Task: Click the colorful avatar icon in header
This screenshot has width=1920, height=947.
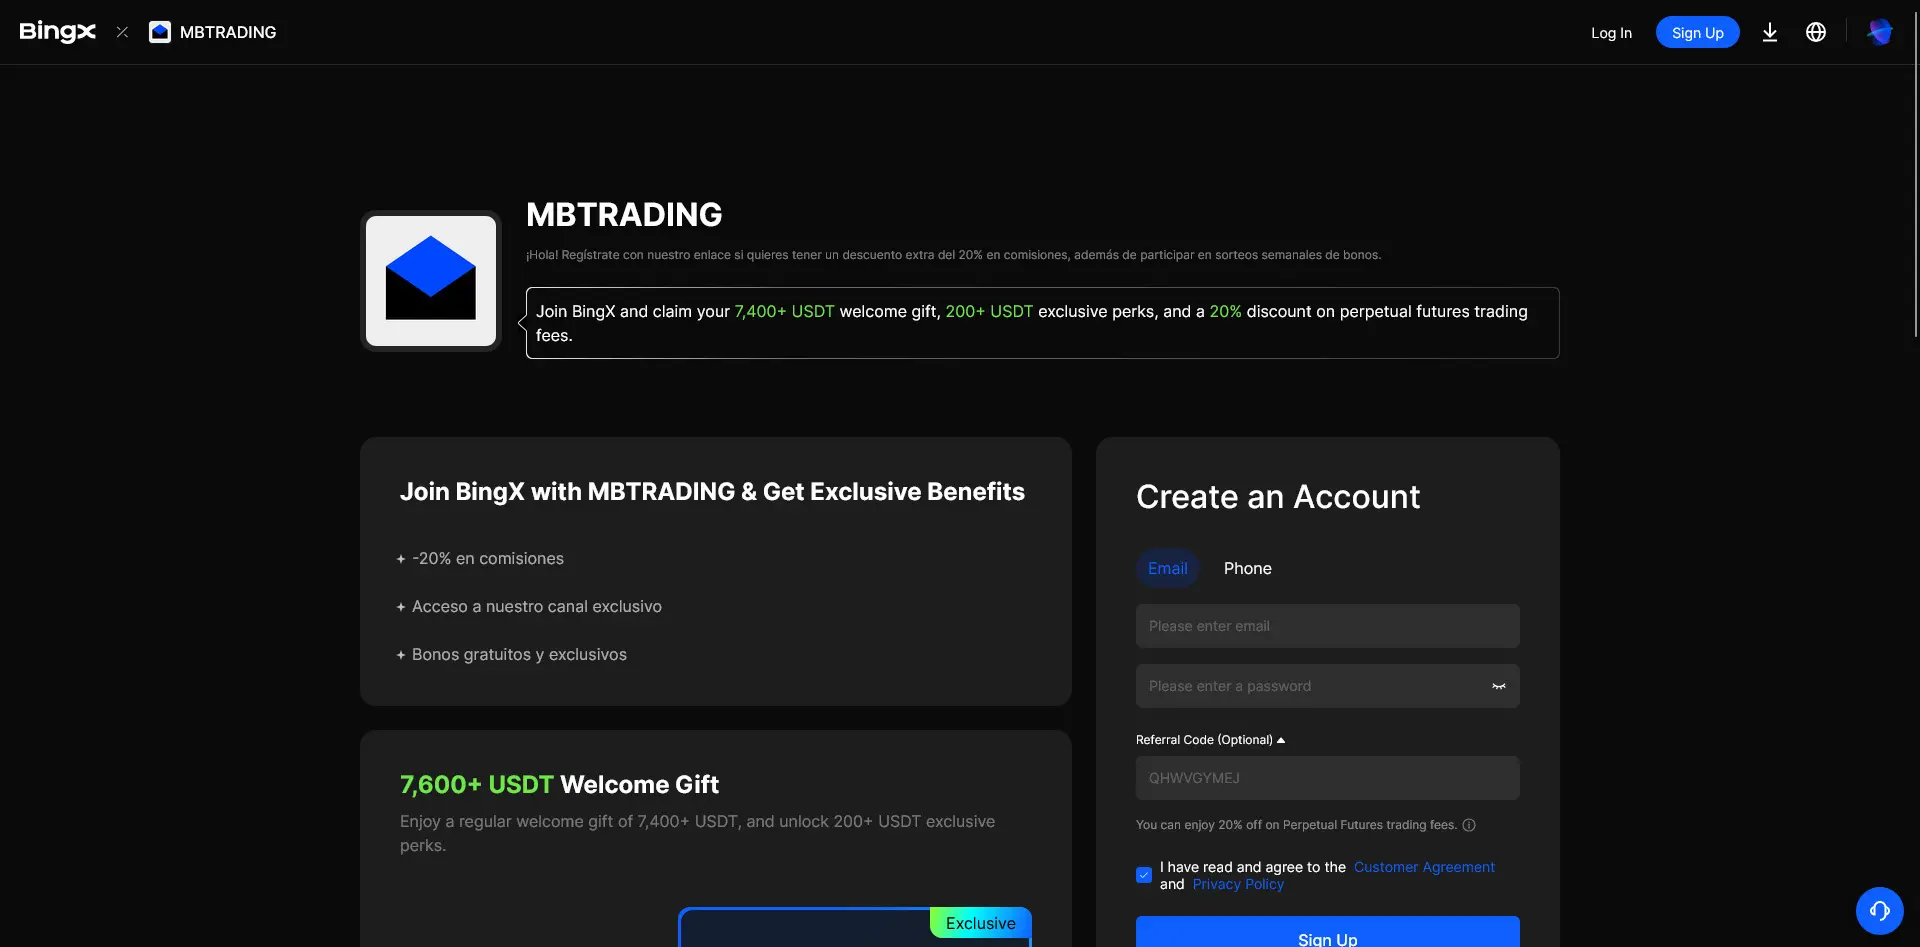Action: point(1879,32)
